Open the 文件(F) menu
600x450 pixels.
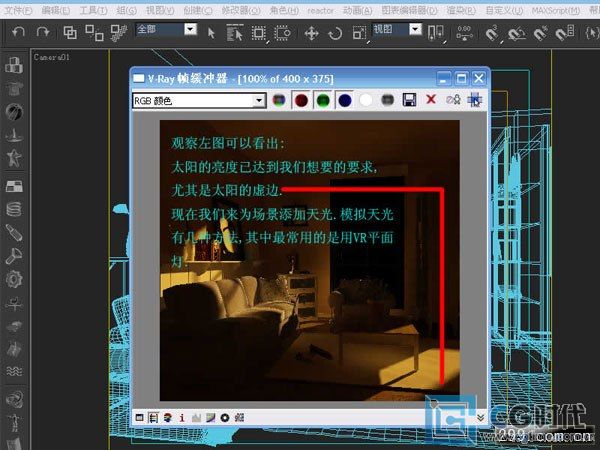(x=18, y=9)
